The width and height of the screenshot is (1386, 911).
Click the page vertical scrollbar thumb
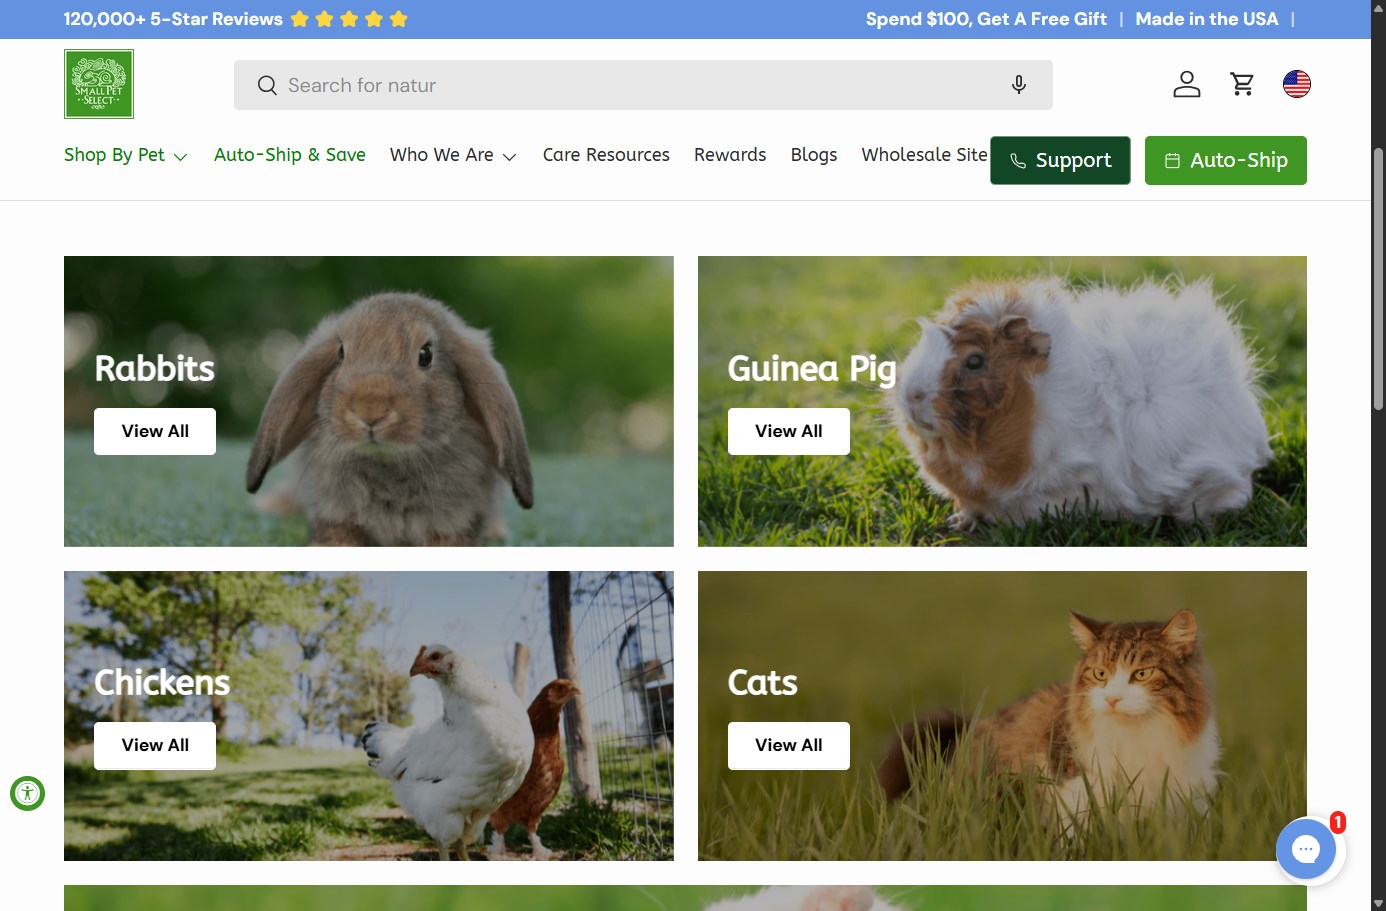pyautogui.click(x=1378, y=280)
